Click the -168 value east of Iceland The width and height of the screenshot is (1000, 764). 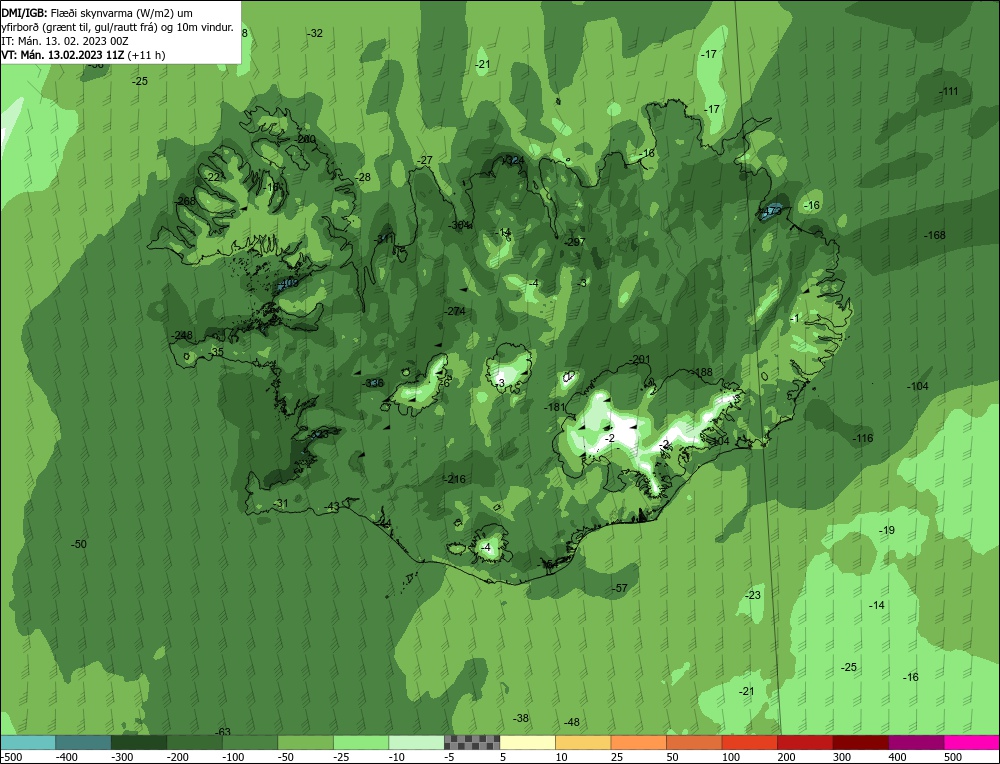click(x=935, y=235)
